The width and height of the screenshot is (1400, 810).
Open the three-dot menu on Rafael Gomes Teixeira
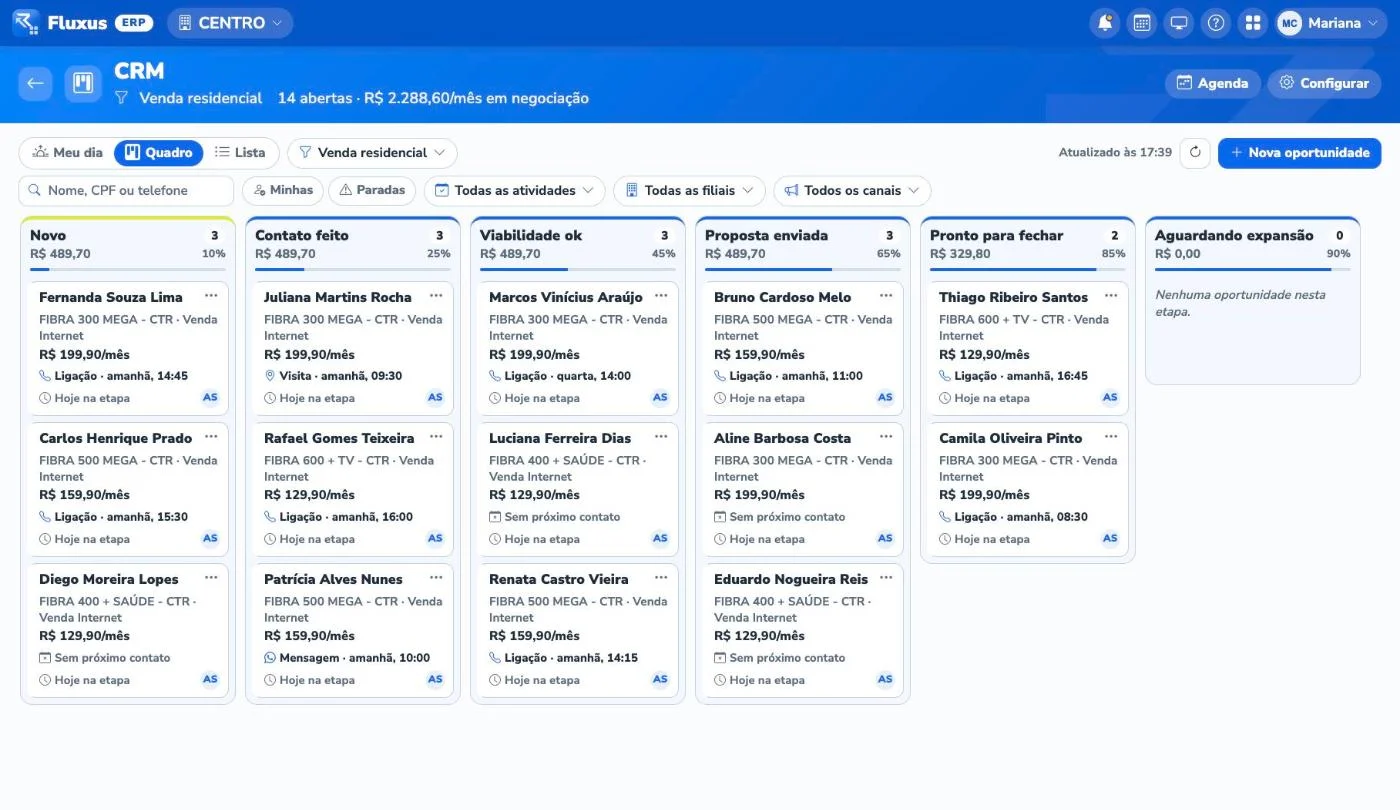click(436, 437)
